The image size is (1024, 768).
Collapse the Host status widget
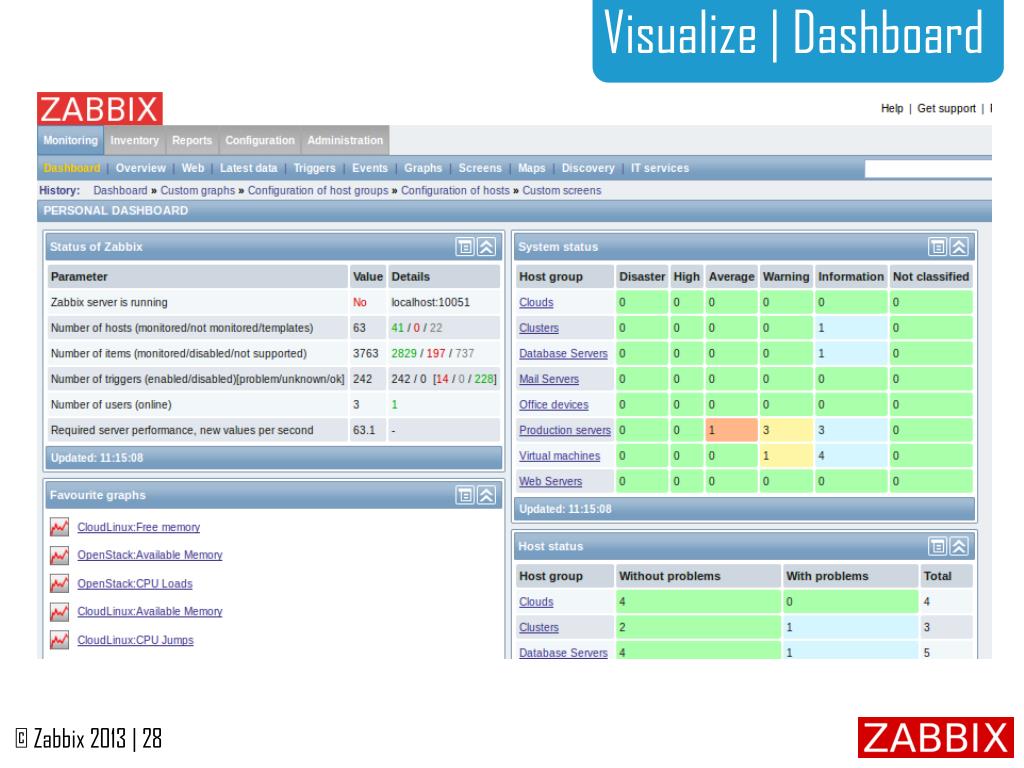(959, 546)
